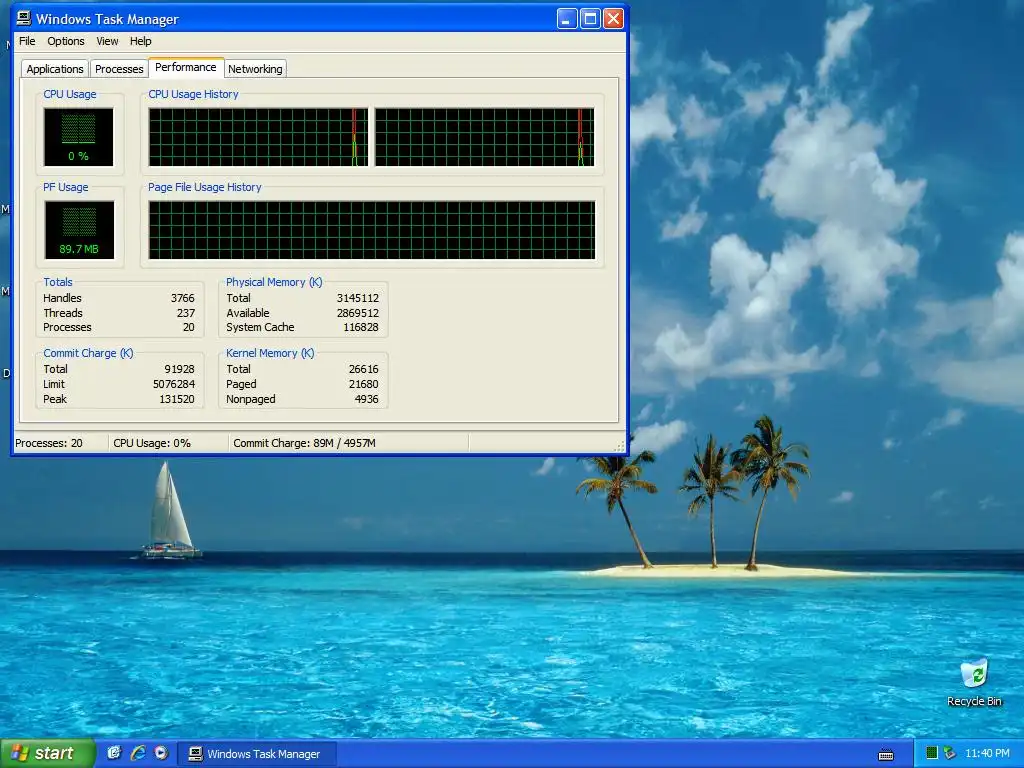Click the Page File Usage History graph

tap(372, 230)
